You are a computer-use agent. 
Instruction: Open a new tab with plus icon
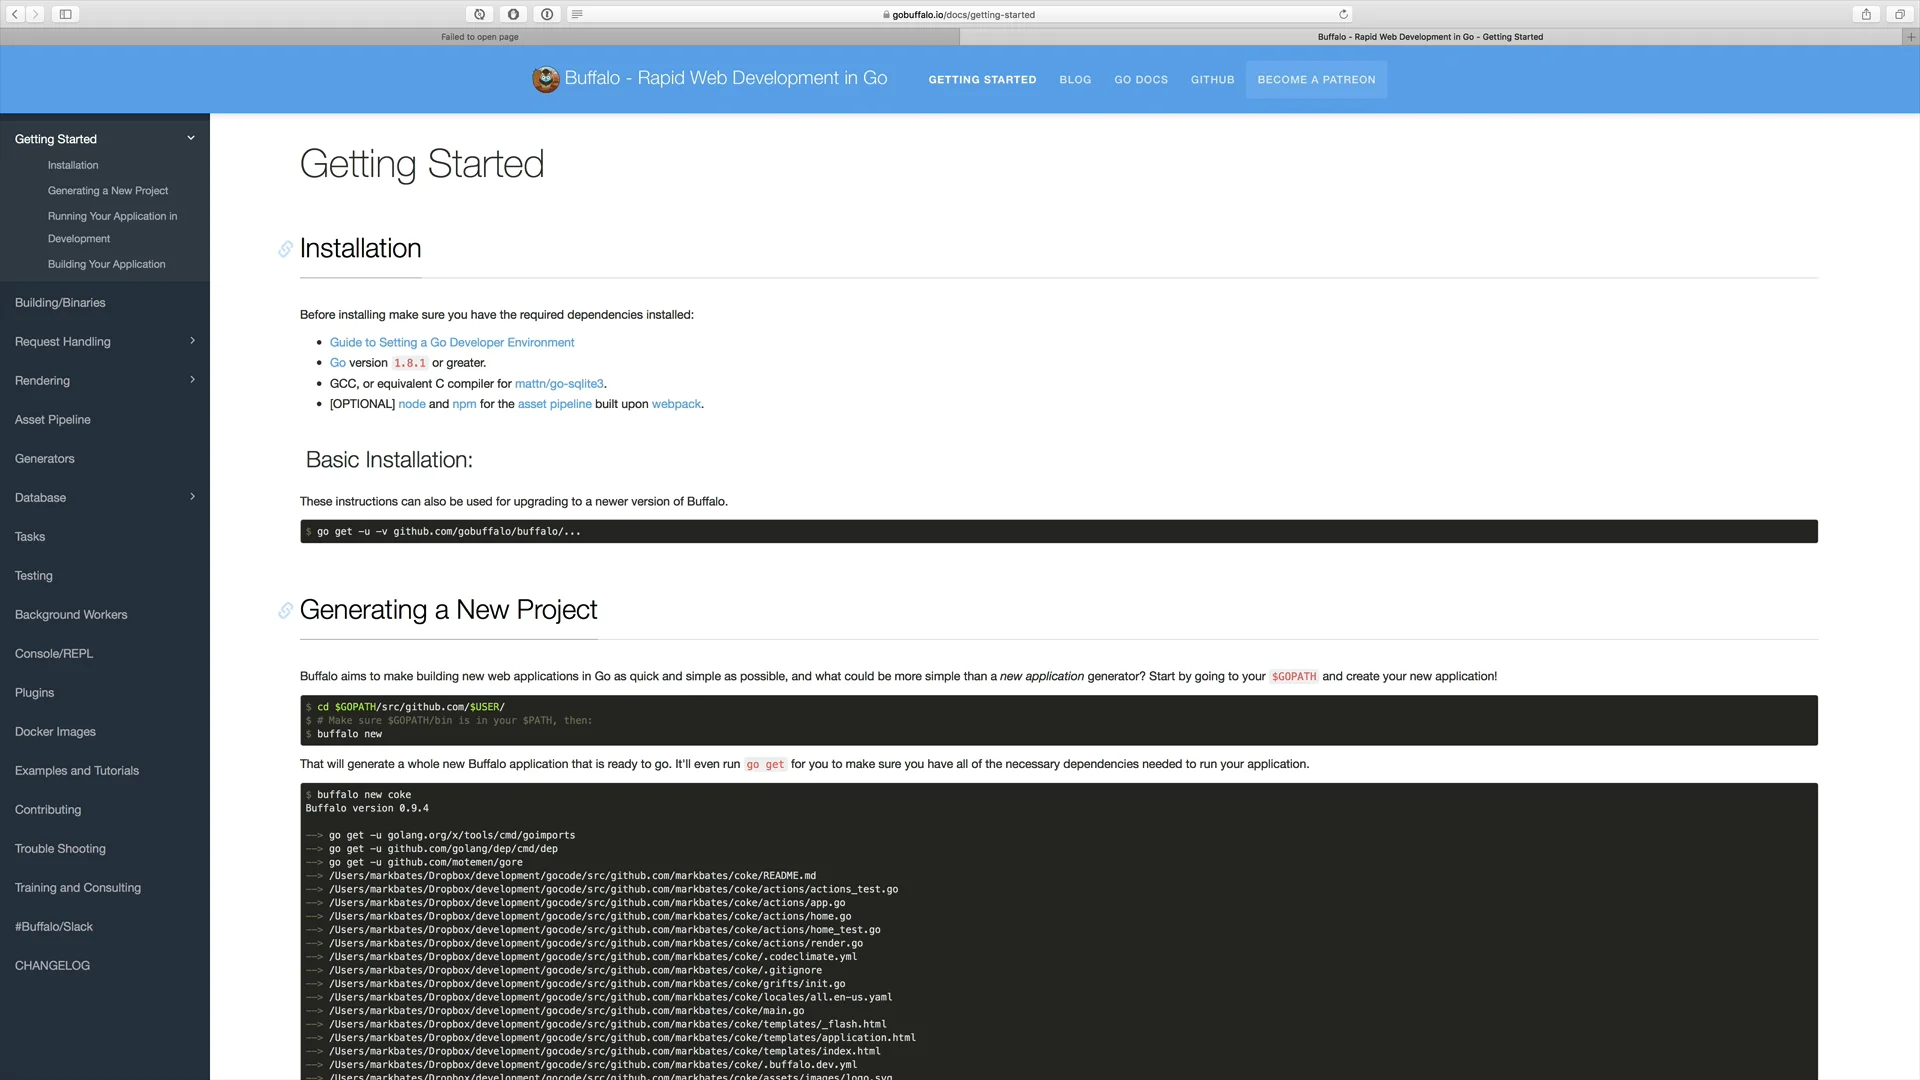pos(1910,37)
